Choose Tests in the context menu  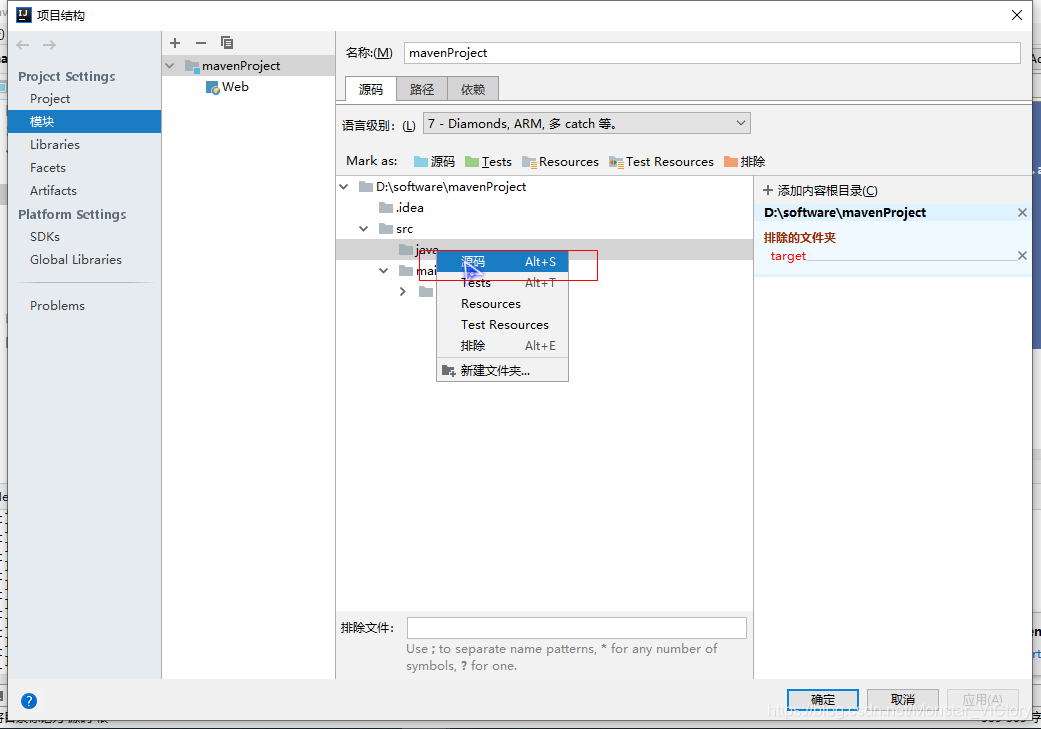(503, 283)
